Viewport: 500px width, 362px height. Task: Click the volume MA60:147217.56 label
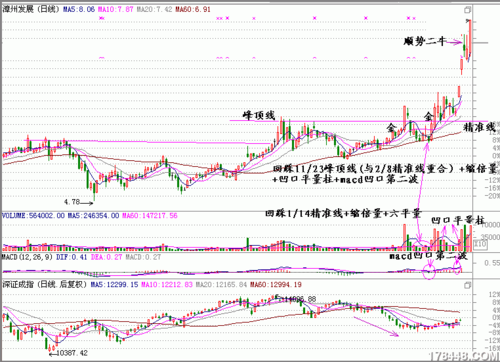click(x=150, y=216)
